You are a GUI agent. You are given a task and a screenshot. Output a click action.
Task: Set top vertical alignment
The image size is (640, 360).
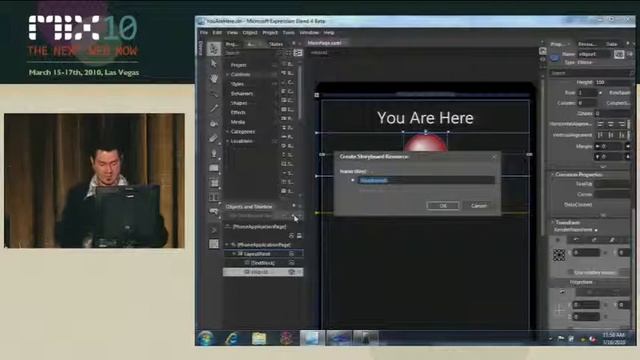(600, 135)
